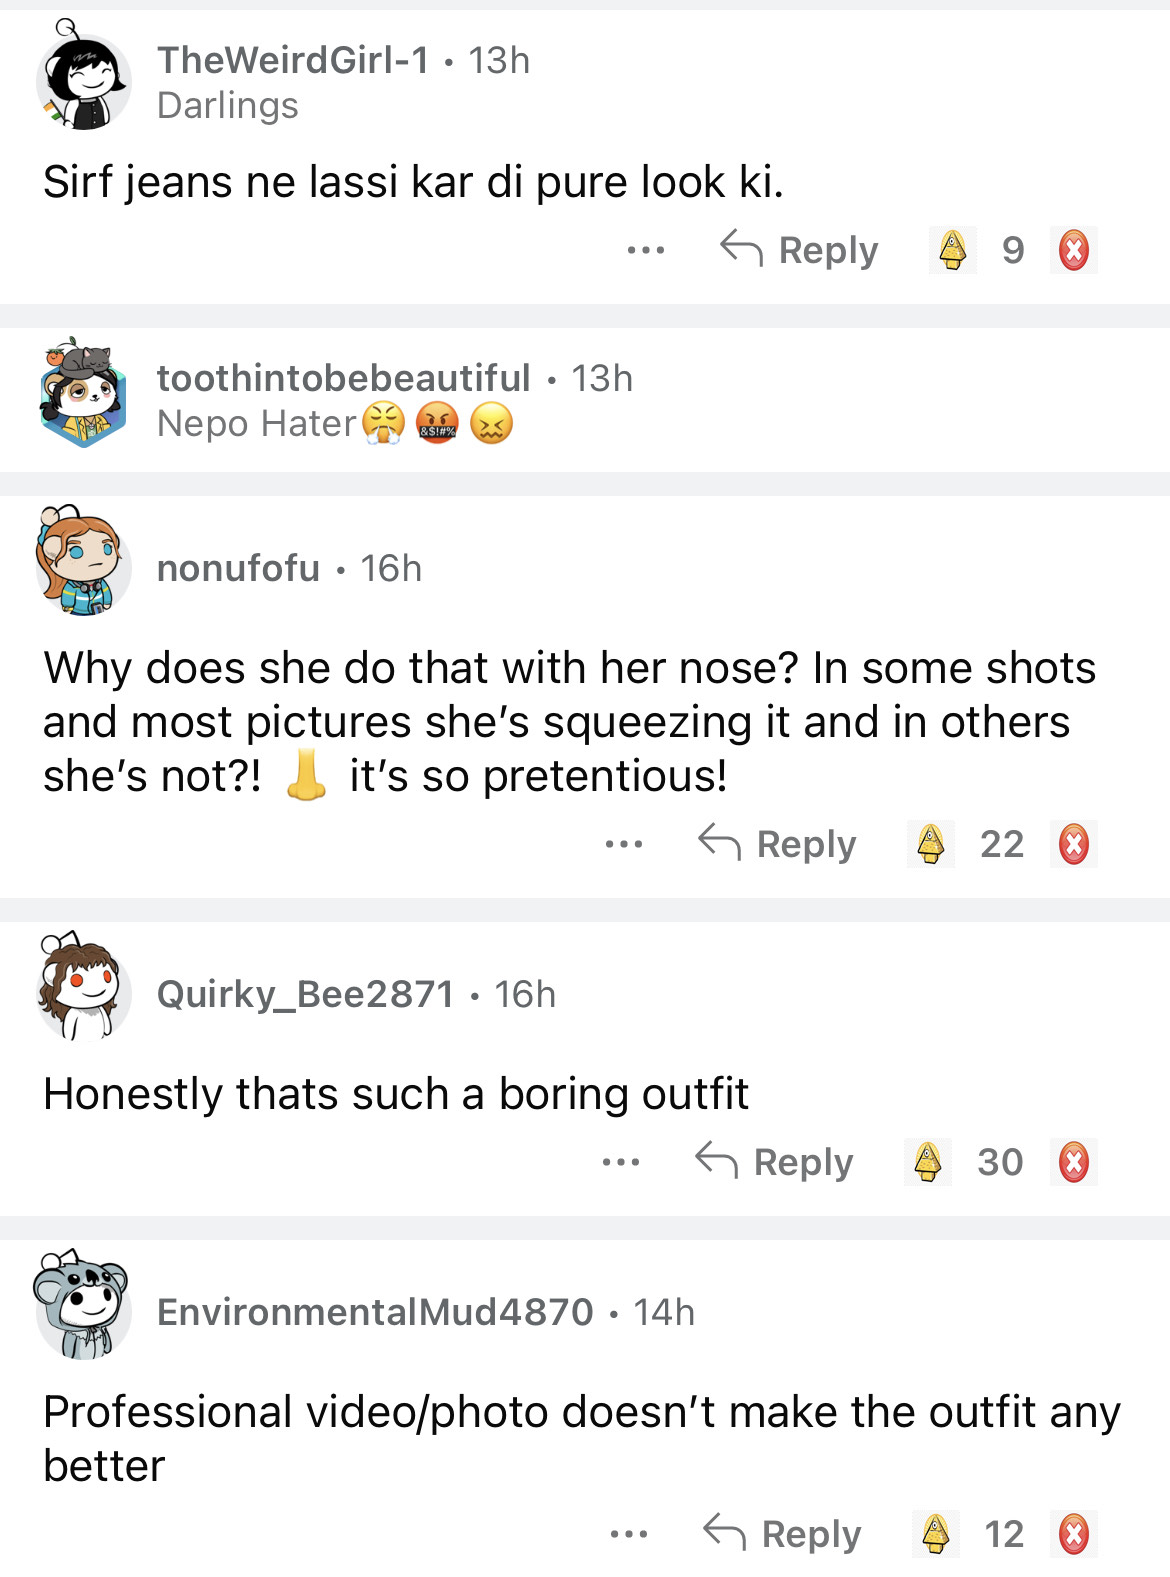The image size is (1170, 1577).
Task: Reply to TheWeirdGirl-1's comment
Action: [800, 250]
